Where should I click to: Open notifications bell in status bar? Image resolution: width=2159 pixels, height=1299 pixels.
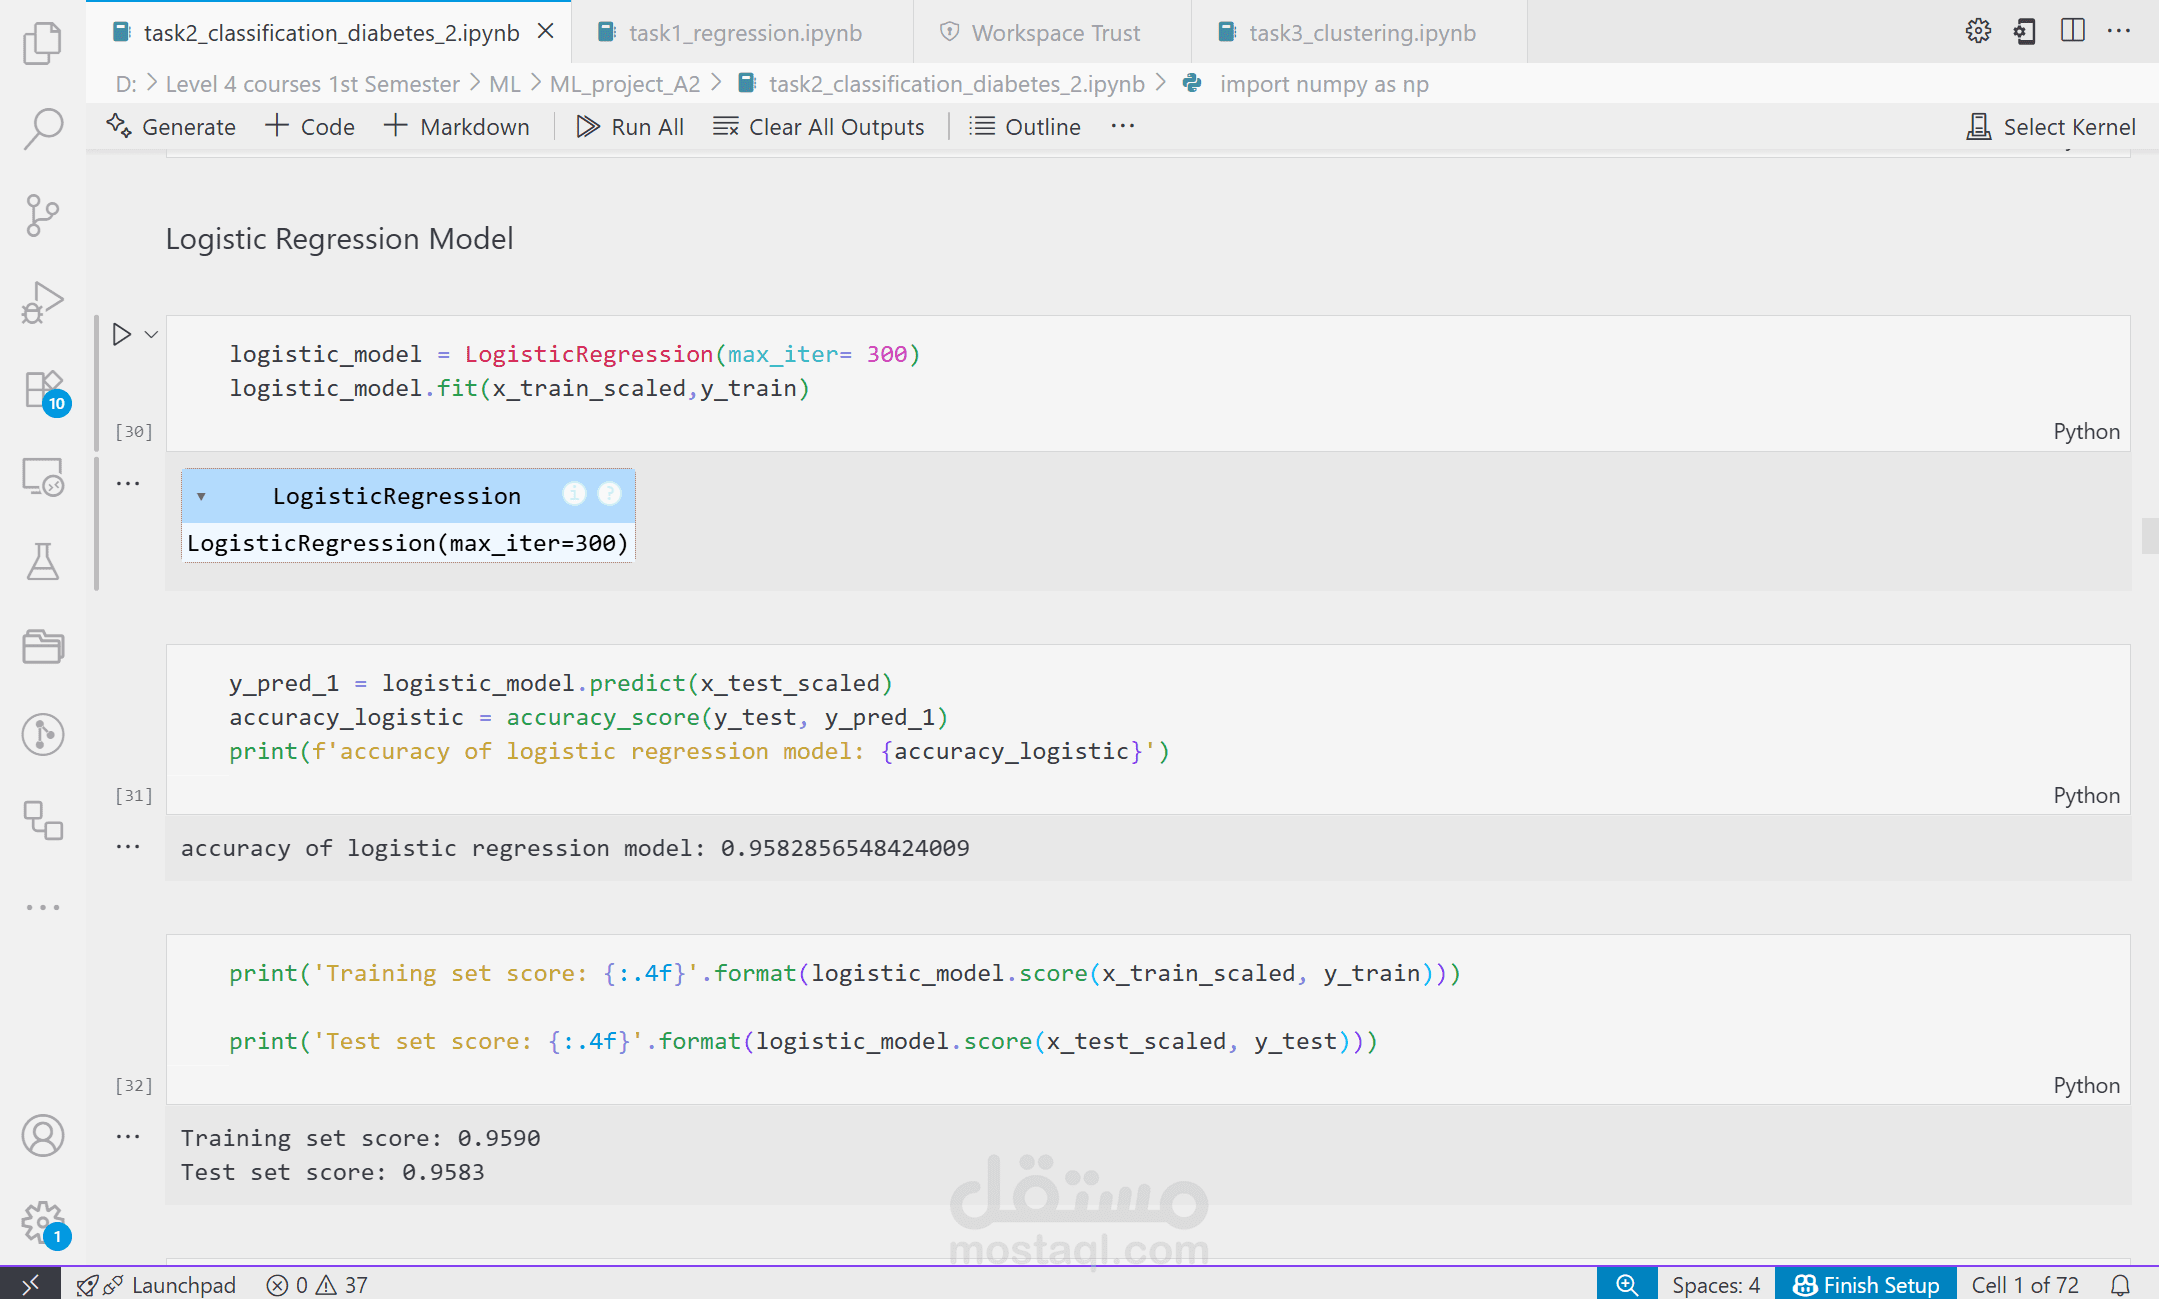(x=2120, y=1285)
